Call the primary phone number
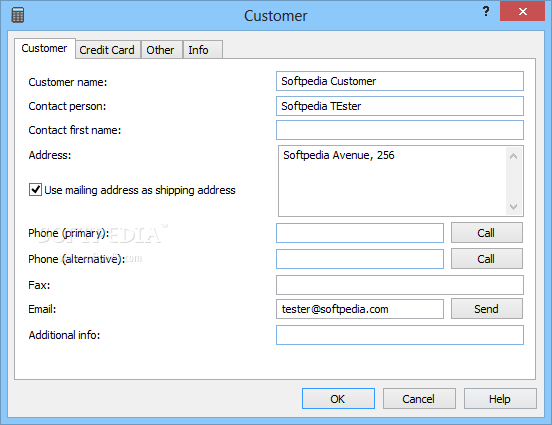 tap(487, 233)
